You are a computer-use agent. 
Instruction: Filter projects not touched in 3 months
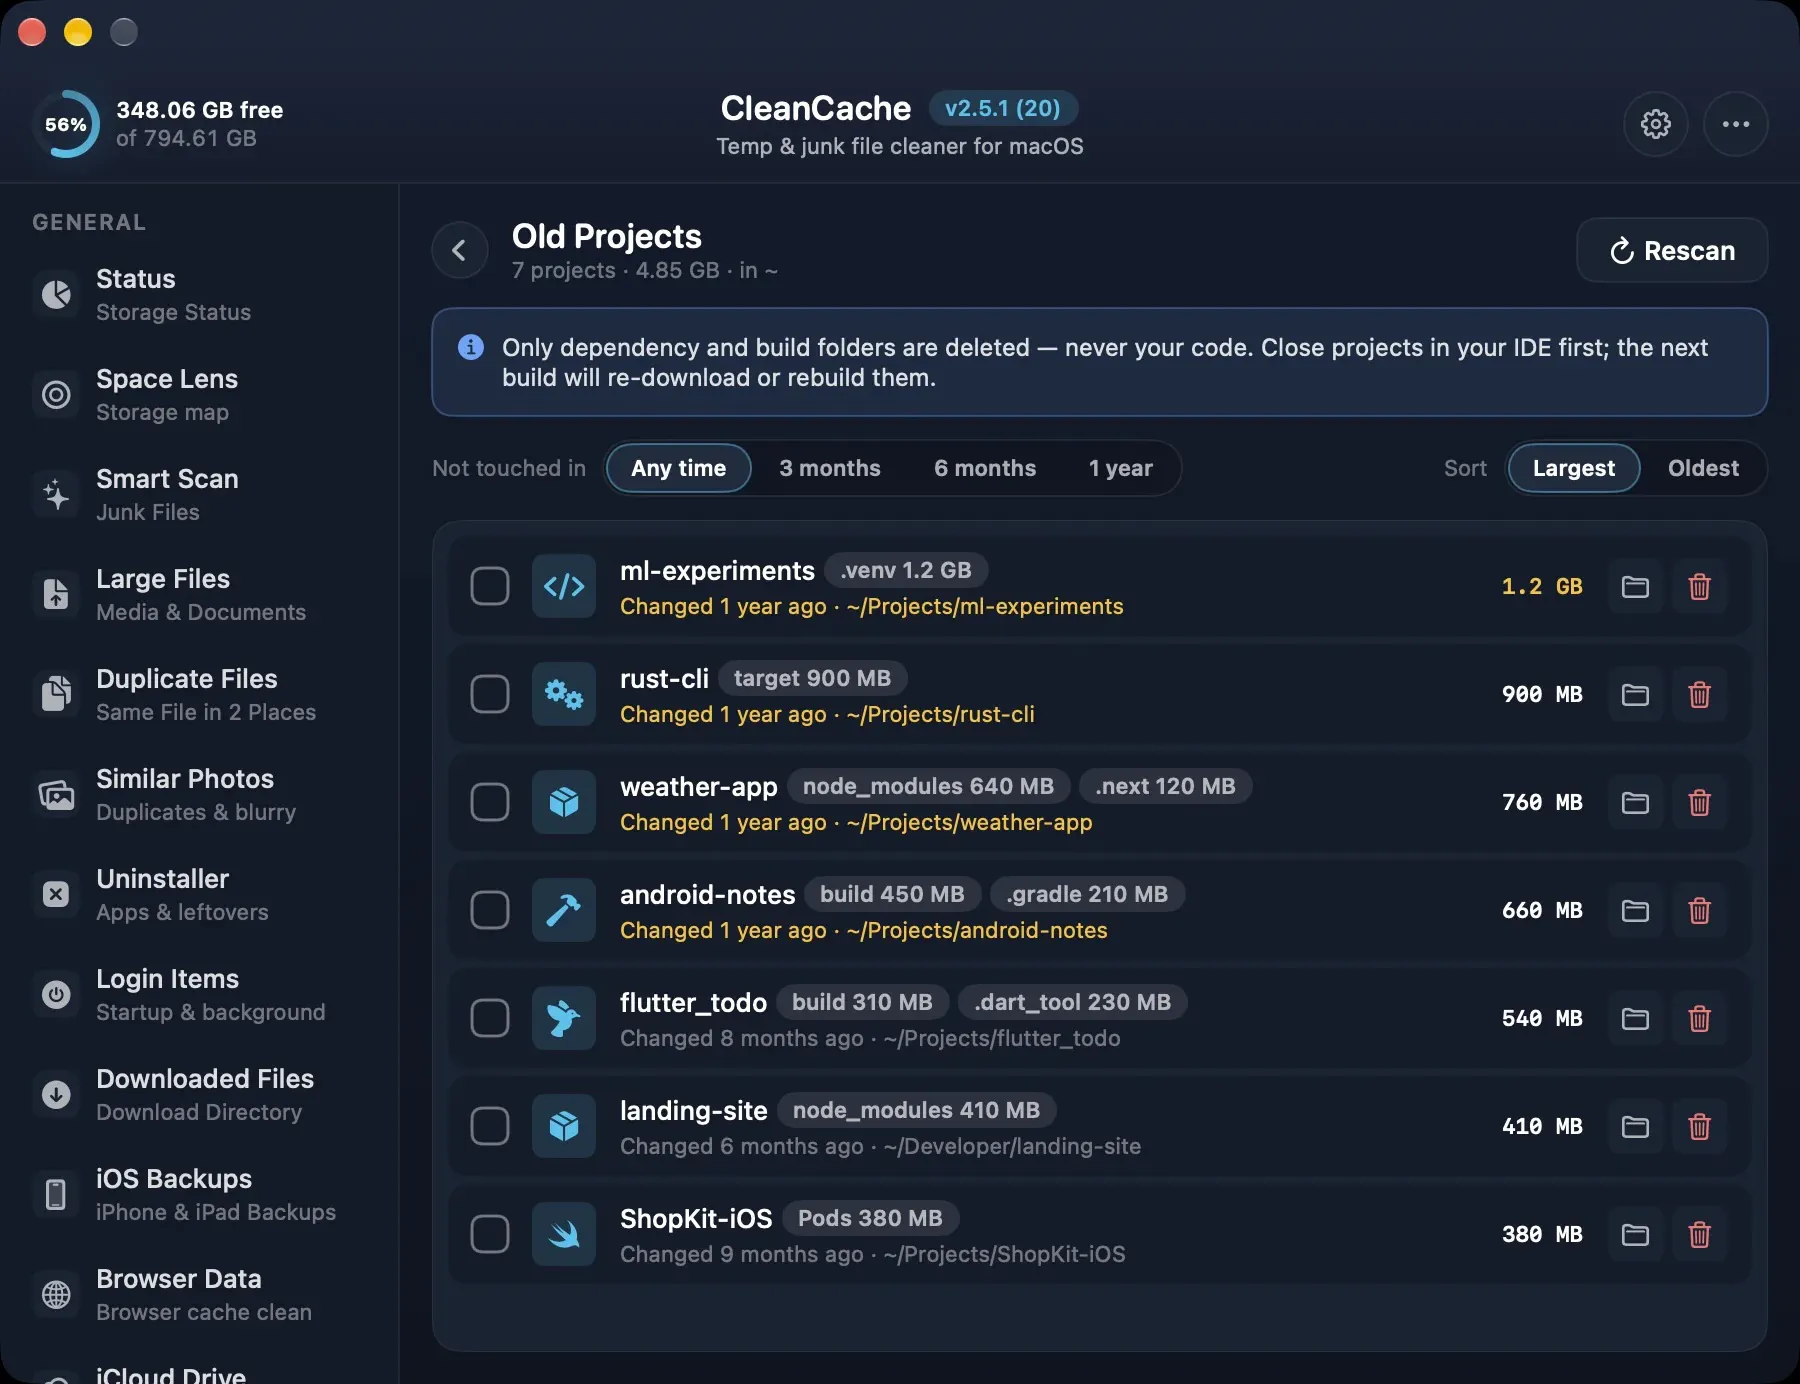830,468
